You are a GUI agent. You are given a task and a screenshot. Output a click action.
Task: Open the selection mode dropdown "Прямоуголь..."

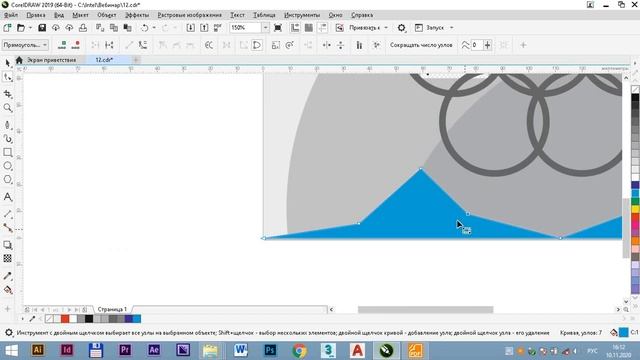(25, 45)
